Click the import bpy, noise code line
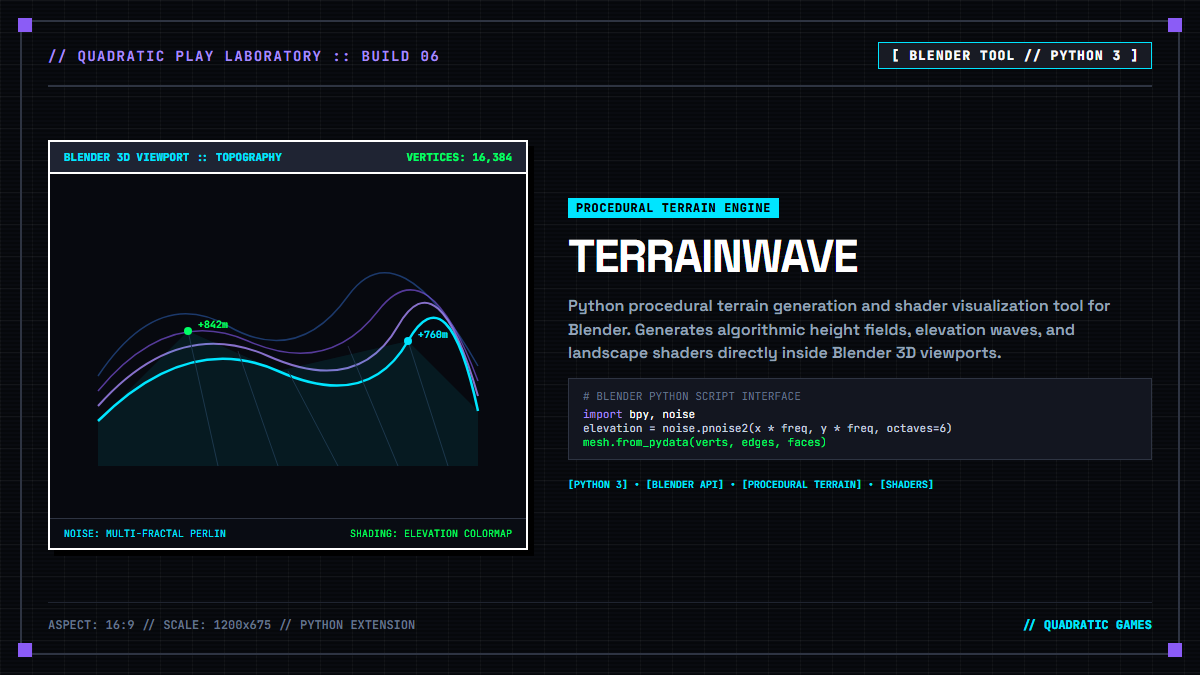The image size is (1200, 675). click(x=639, y=414)
